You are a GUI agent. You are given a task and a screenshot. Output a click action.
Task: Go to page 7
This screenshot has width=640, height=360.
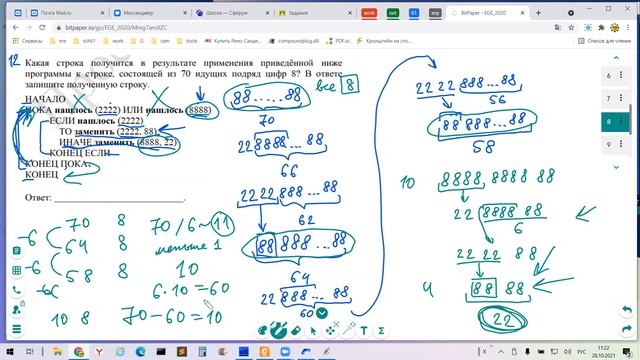(x=609, y=98)
